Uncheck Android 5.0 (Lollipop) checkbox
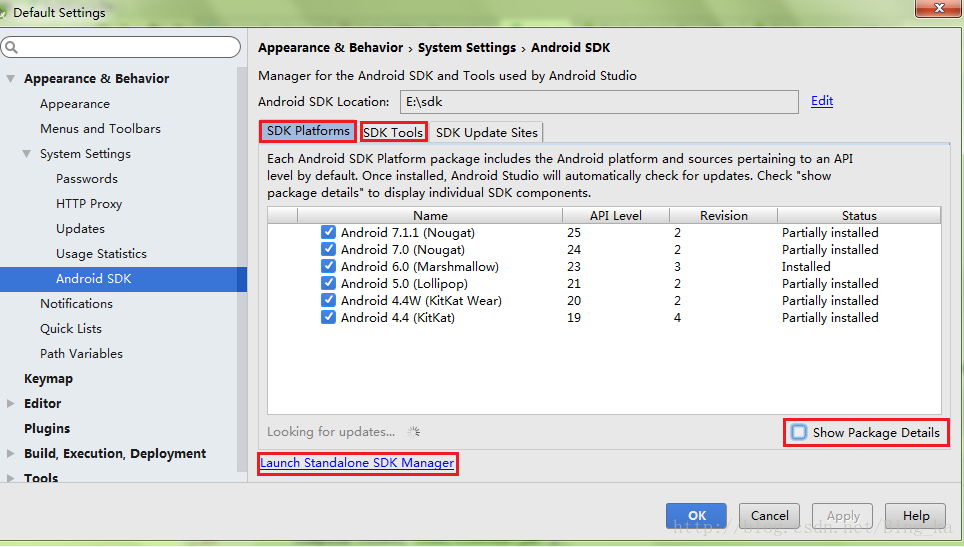Image resolution: width=964 pixels, height=547 pixels. (x=328, y=283)
